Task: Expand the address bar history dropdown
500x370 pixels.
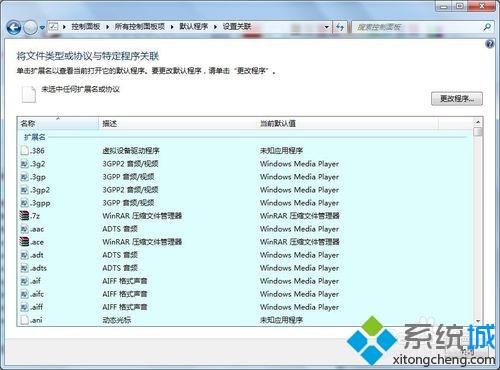Action: click(x=327, y=27)
